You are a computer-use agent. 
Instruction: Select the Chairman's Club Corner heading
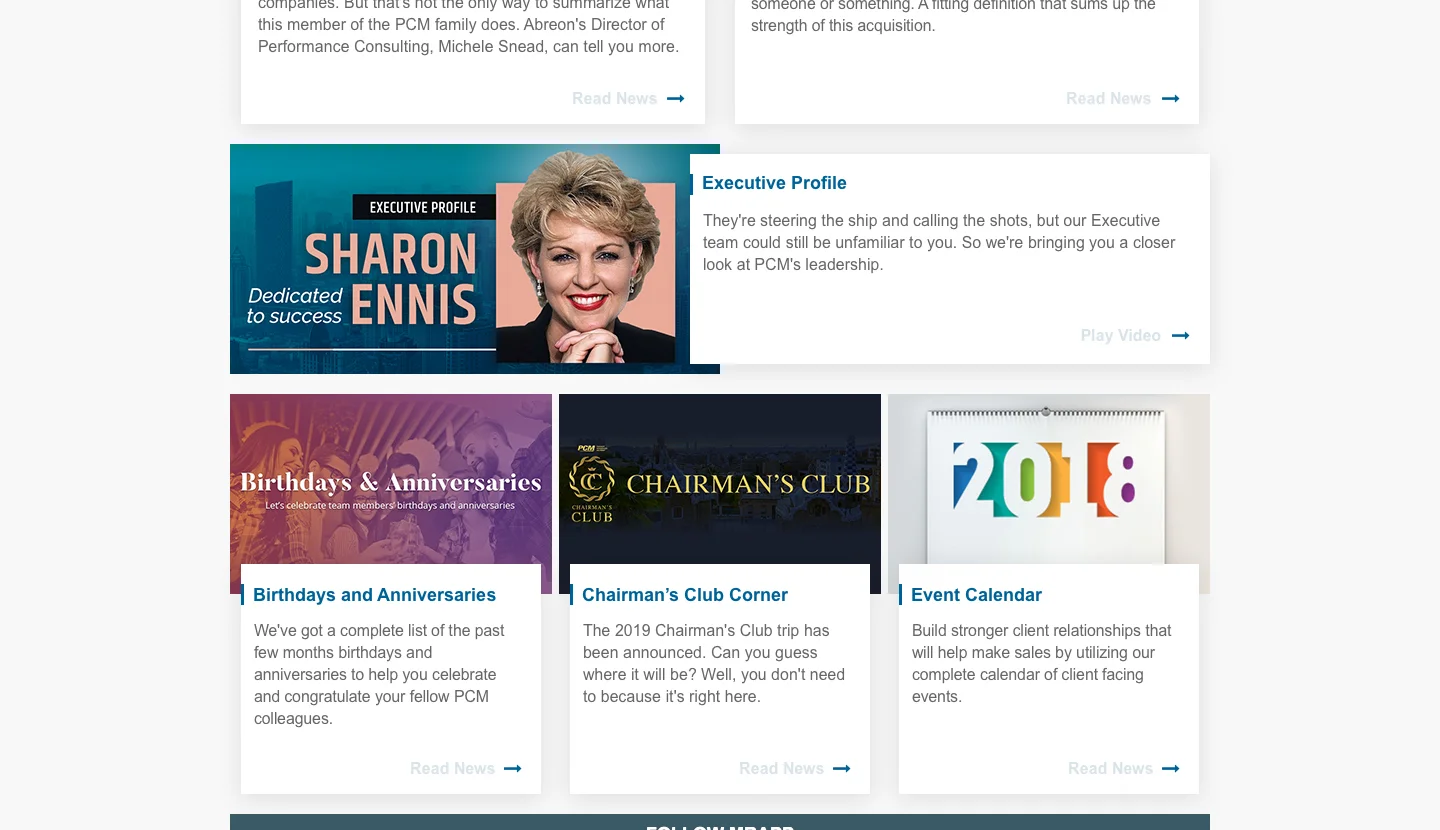pyautogui.click(x=685, y=595)
